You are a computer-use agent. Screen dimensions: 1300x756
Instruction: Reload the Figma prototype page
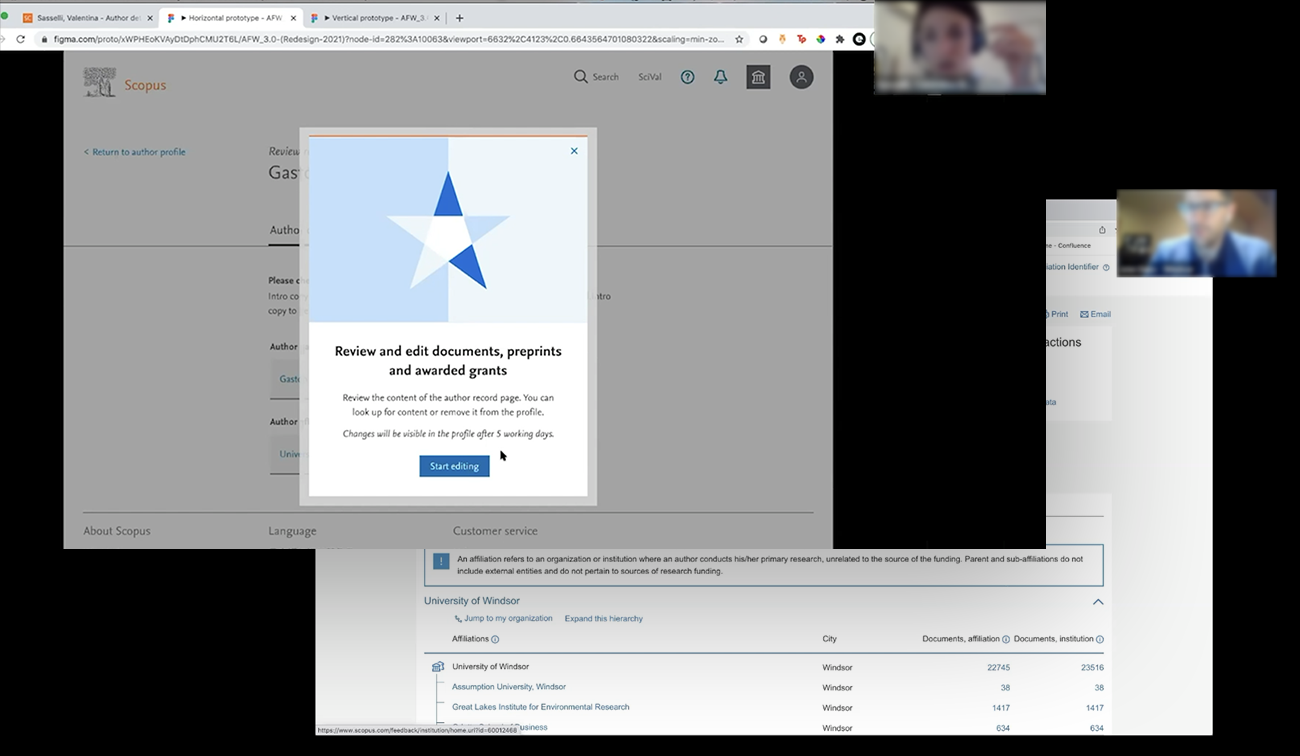(20, 39)
